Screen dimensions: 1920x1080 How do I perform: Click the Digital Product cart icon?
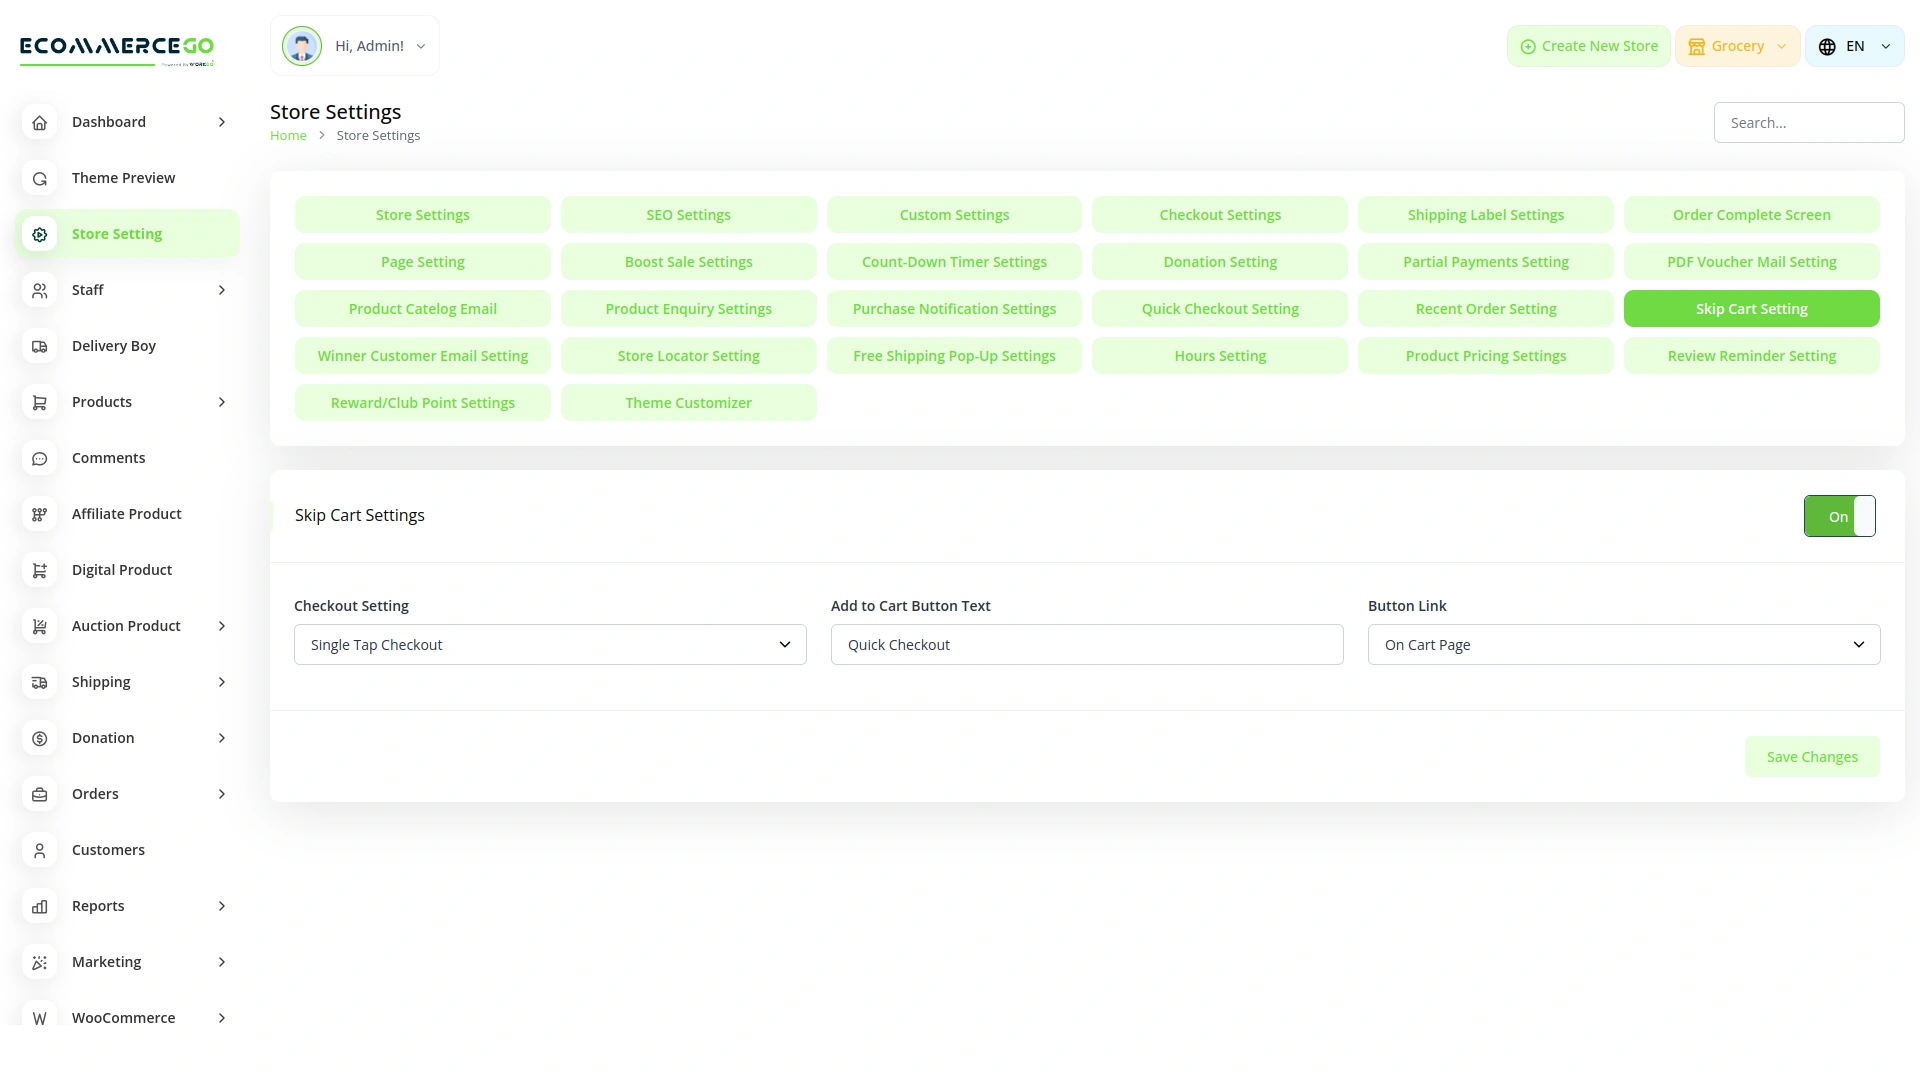[40, 570]
